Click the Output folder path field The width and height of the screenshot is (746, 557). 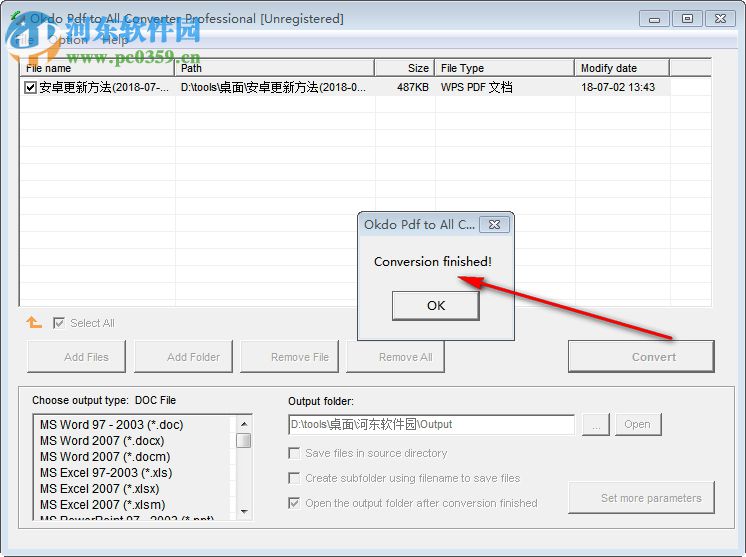[431, 424]
